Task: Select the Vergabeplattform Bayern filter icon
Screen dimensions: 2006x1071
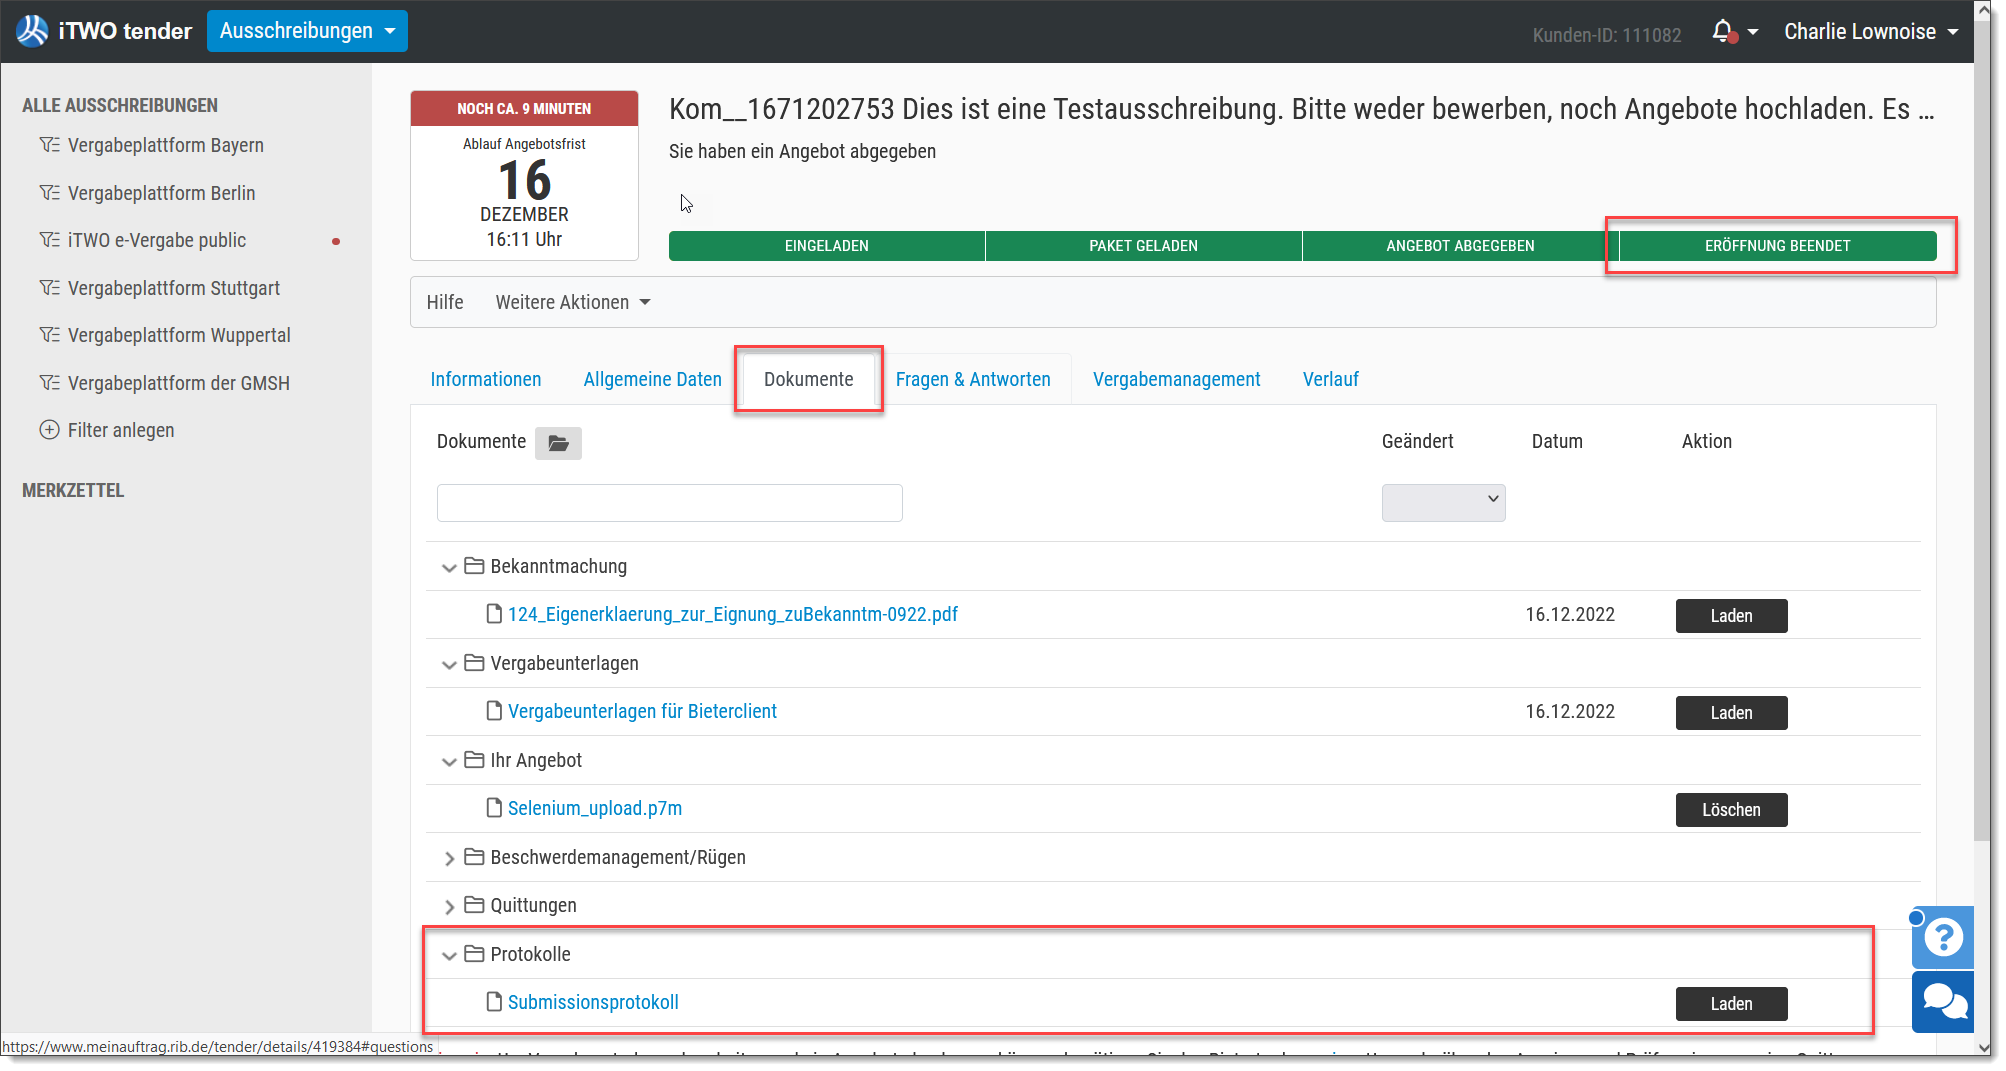Action: pyautogui.click(x=49, y=145)
